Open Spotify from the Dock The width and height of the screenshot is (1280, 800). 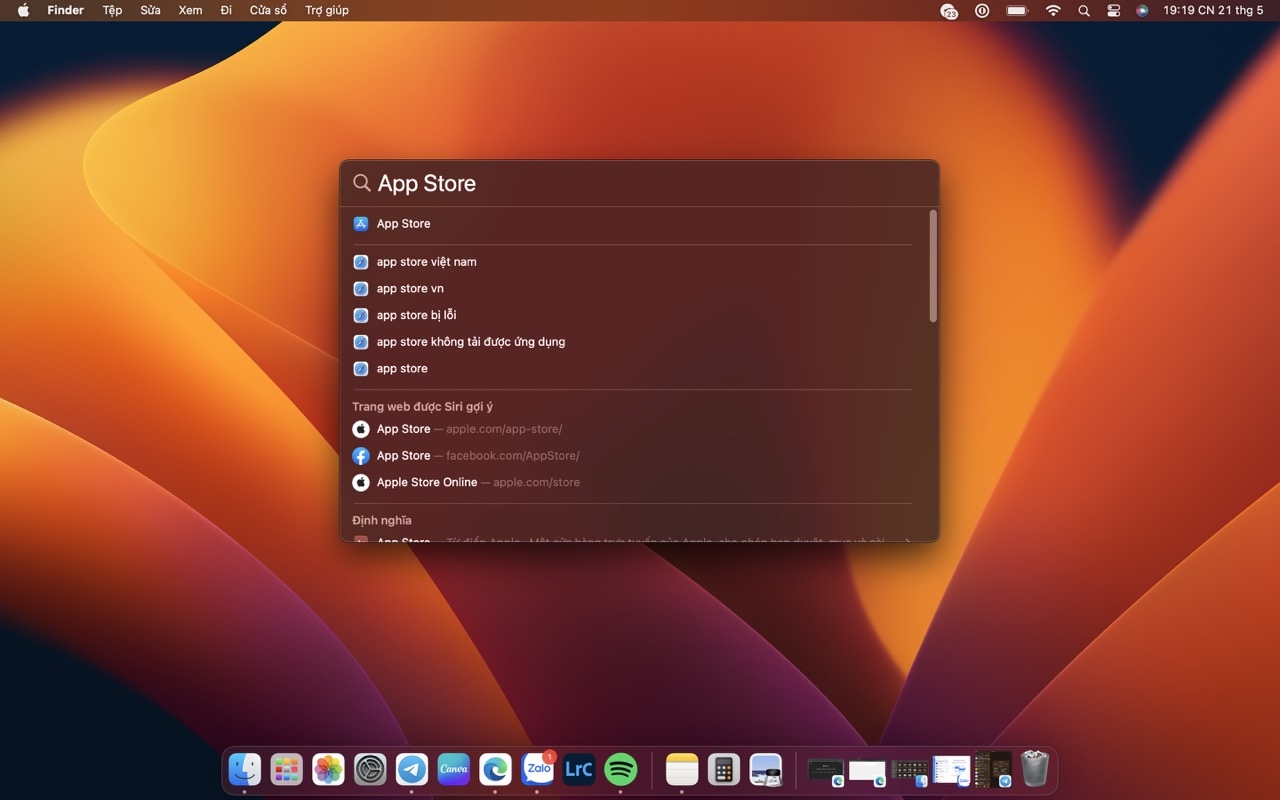tap(621, 769)
